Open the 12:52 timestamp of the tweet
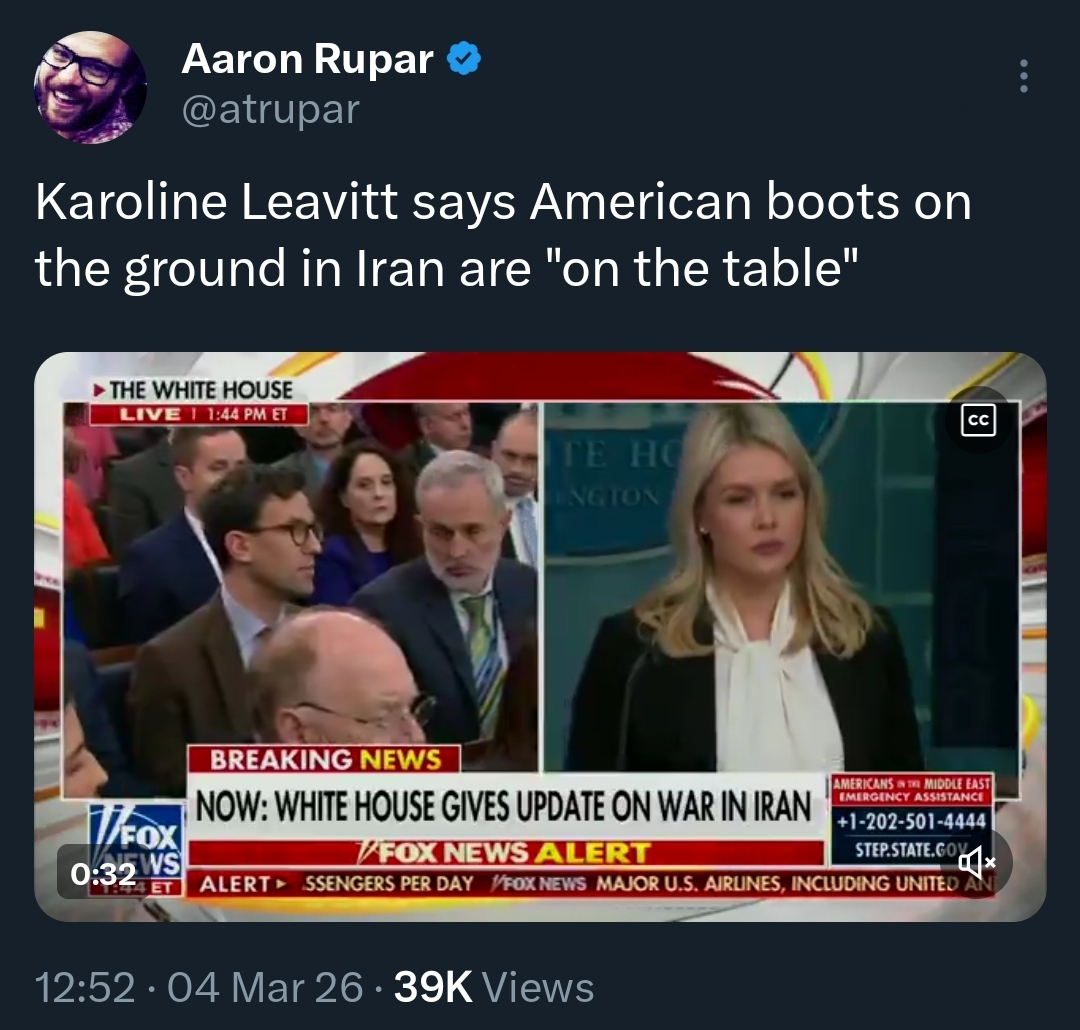 pyautogui.click(x=85, y=987)
